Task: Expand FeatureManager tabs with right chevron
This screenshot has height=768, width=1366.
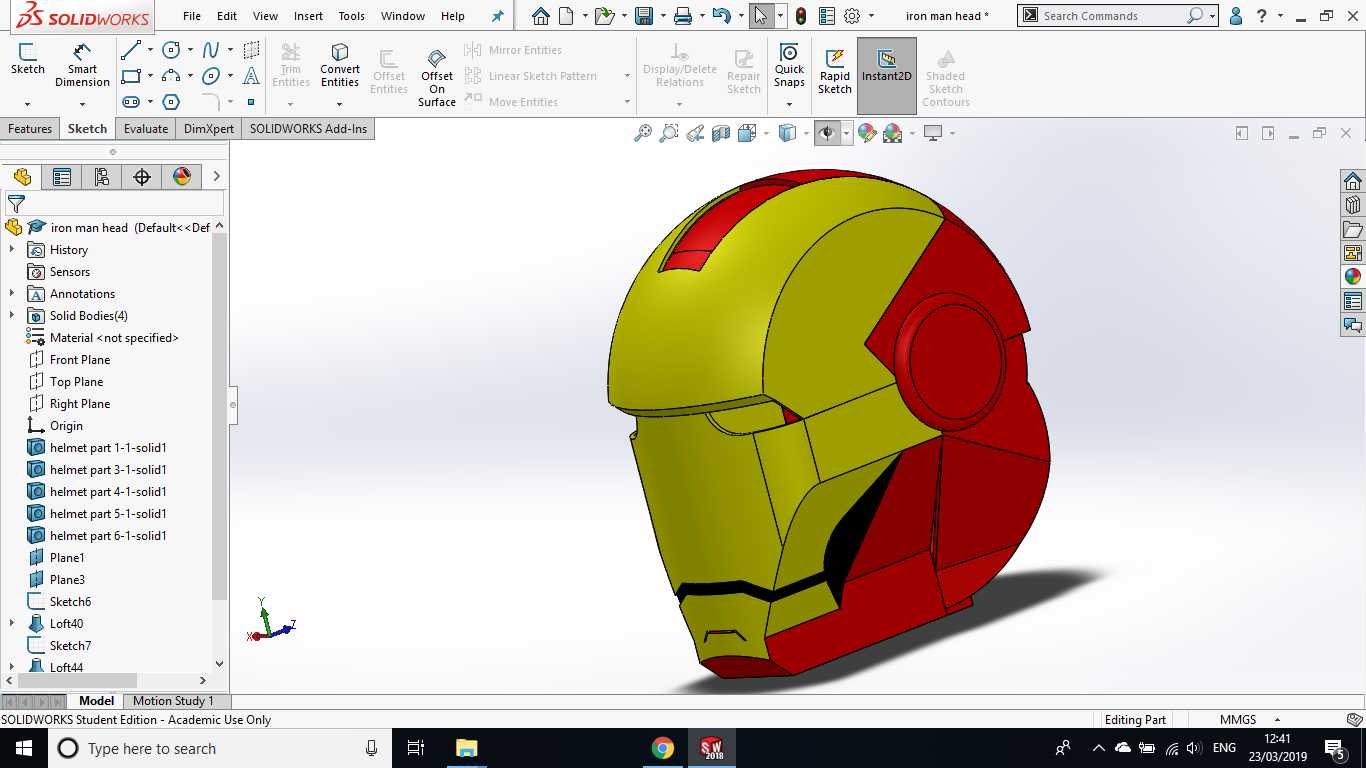Action: click(216, 177)
